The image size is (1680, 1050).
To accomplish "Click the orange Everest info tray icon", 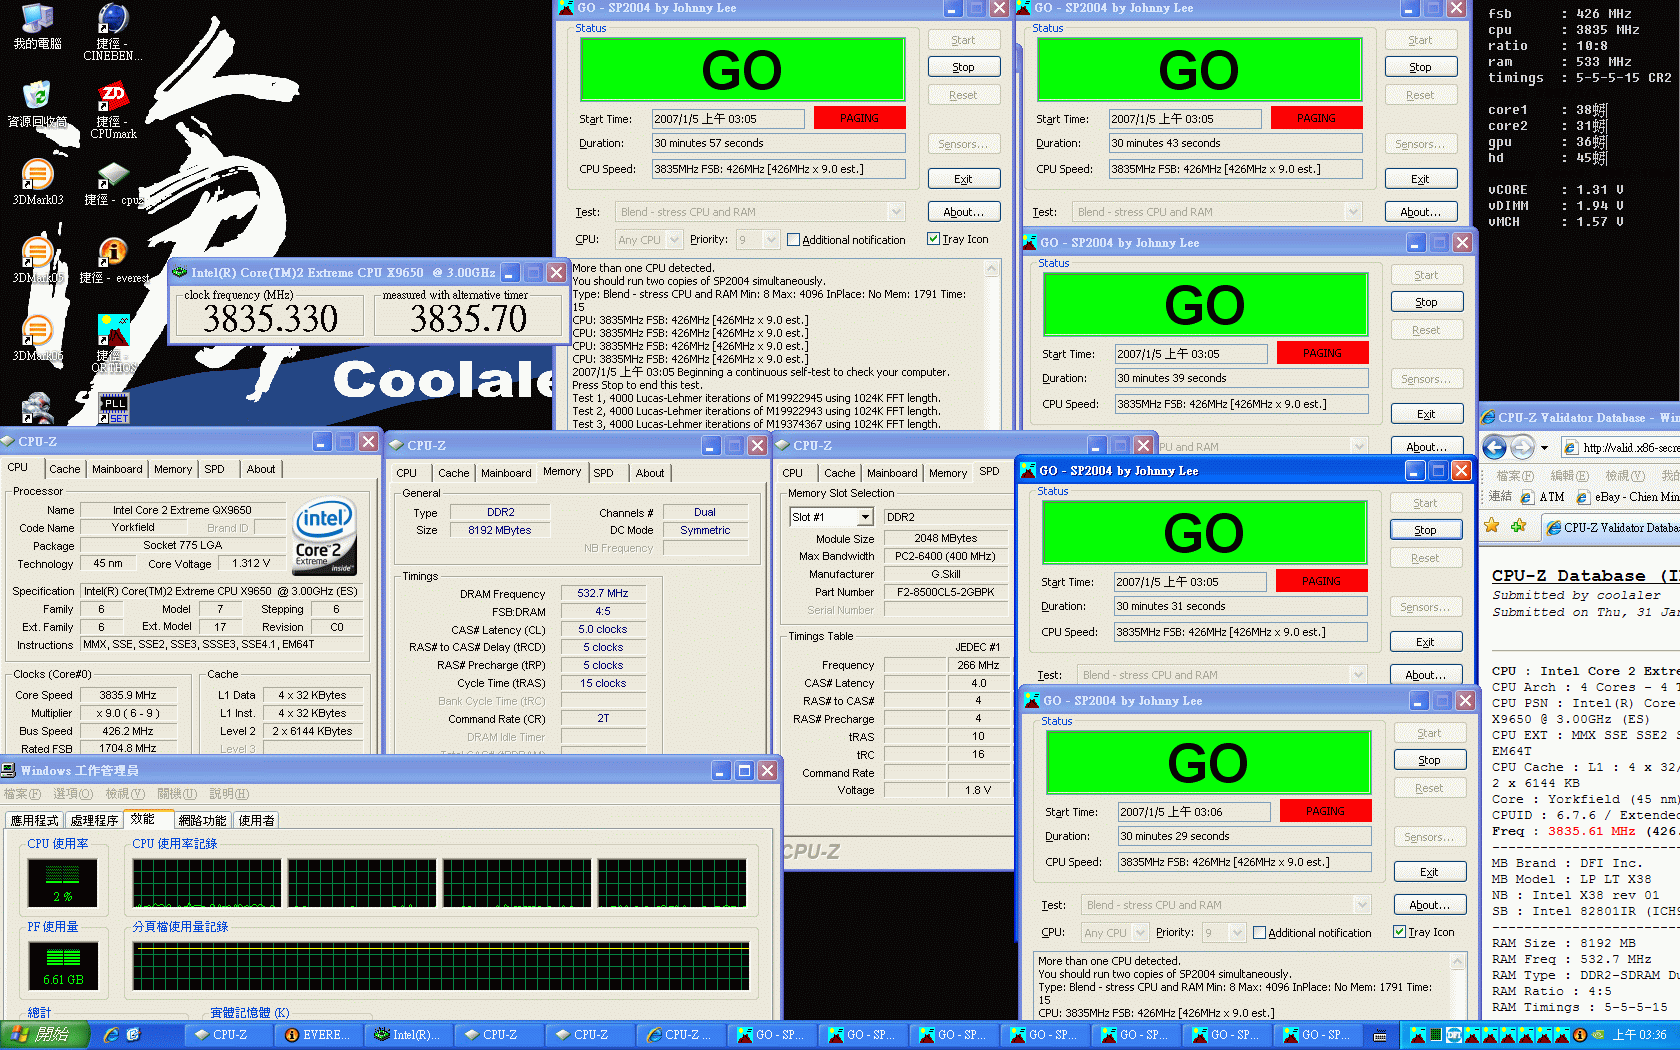I will (x=1580, y=1035).
